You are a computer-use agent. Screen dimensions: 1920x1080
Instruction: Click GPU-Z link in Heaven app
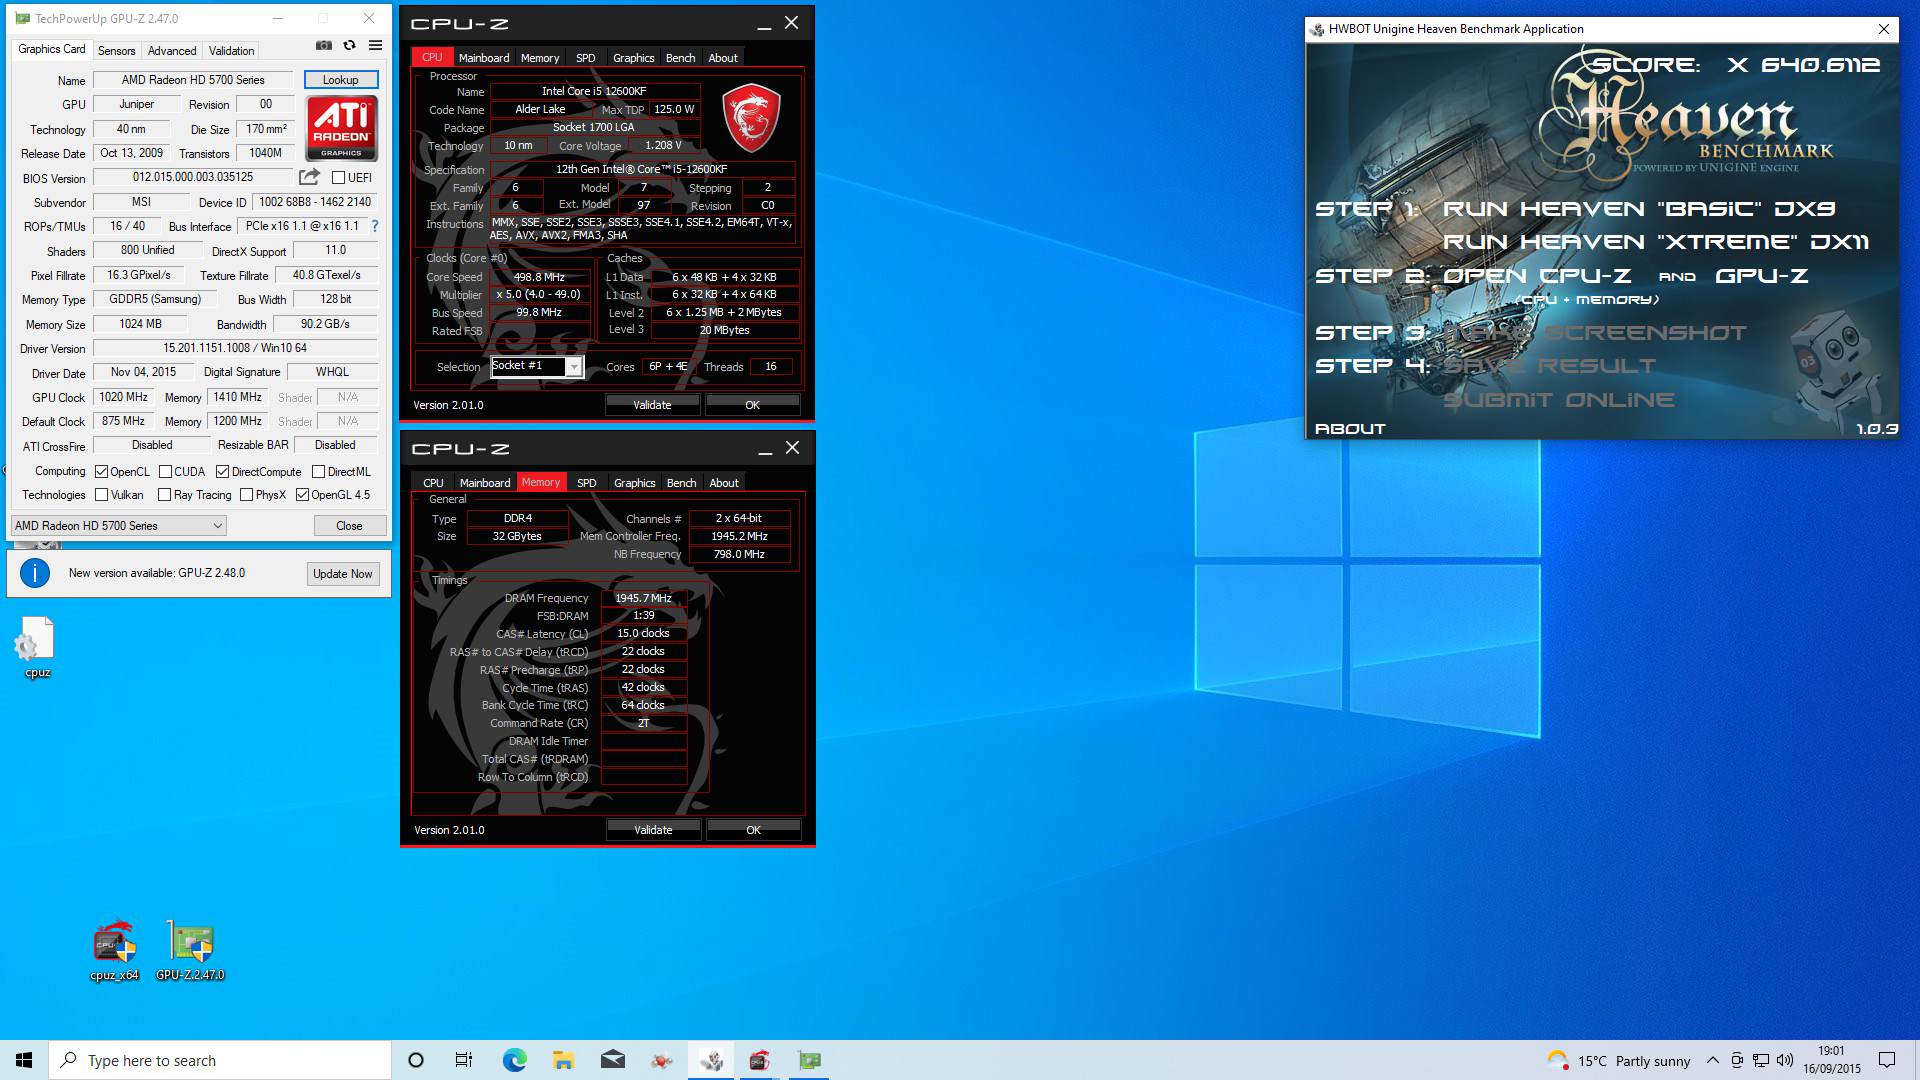click(1761, 276)
